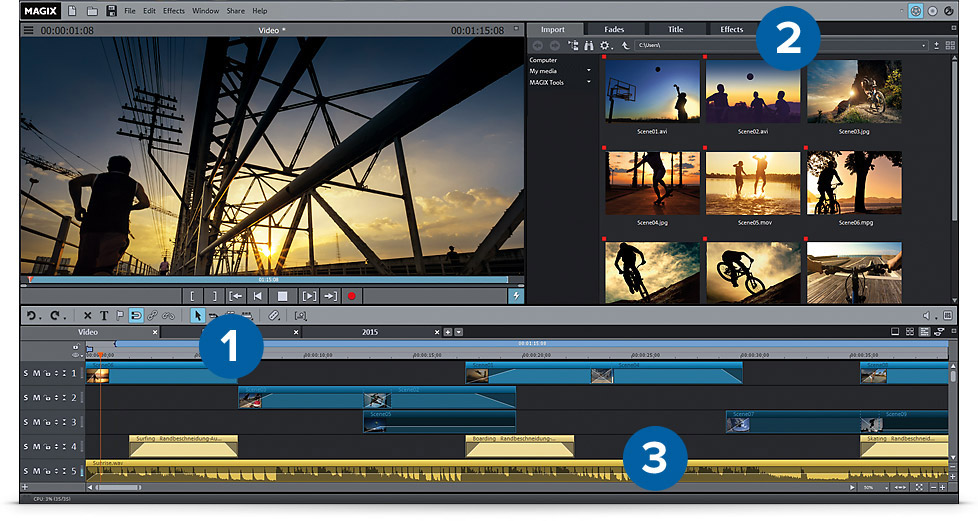
Task: Set a chapter marker with flag icon
Action: pyautogui.click(x=120, y=316)
